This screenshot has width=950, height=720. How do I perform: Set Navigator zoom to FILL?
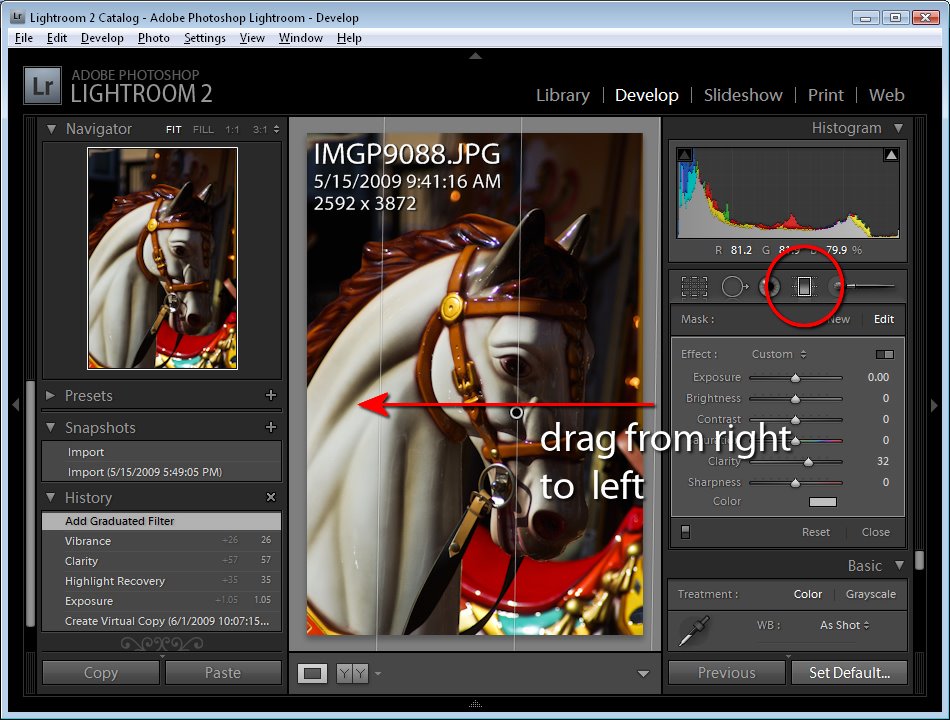(203, 129)
